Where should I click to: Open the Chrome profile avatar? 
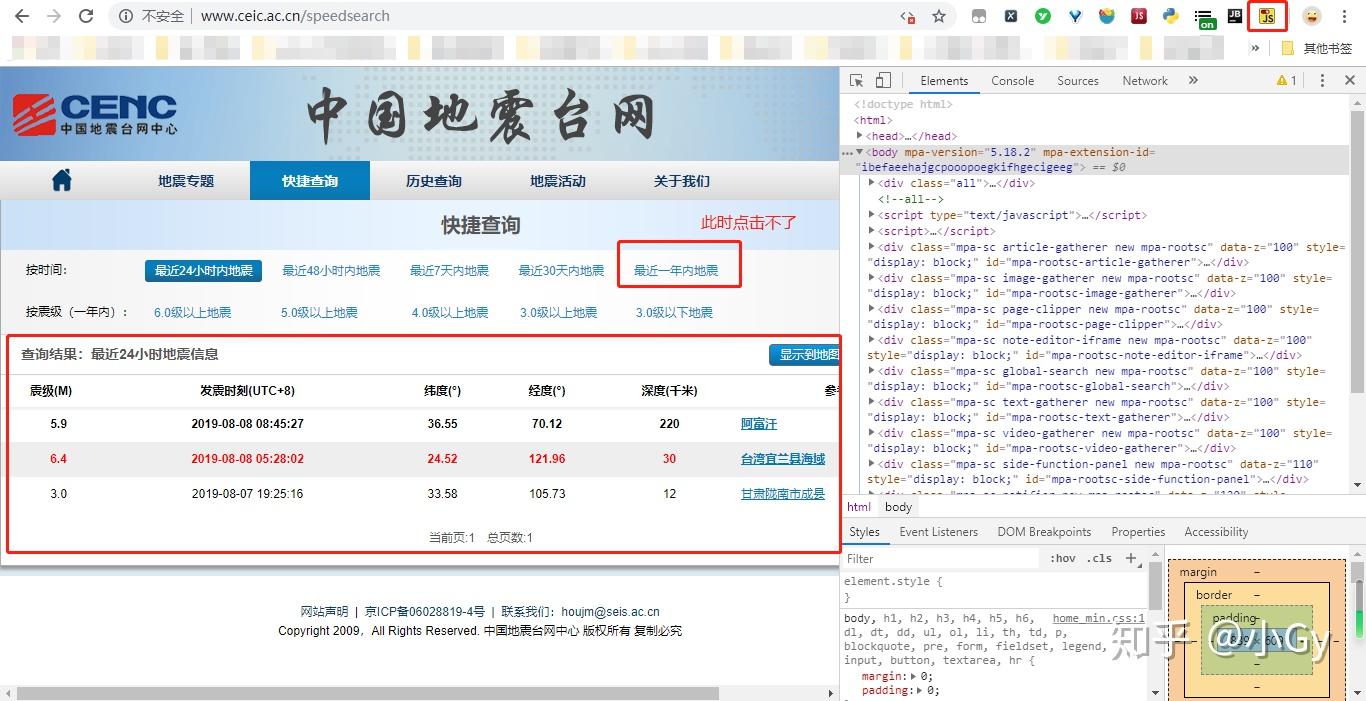1311,16
